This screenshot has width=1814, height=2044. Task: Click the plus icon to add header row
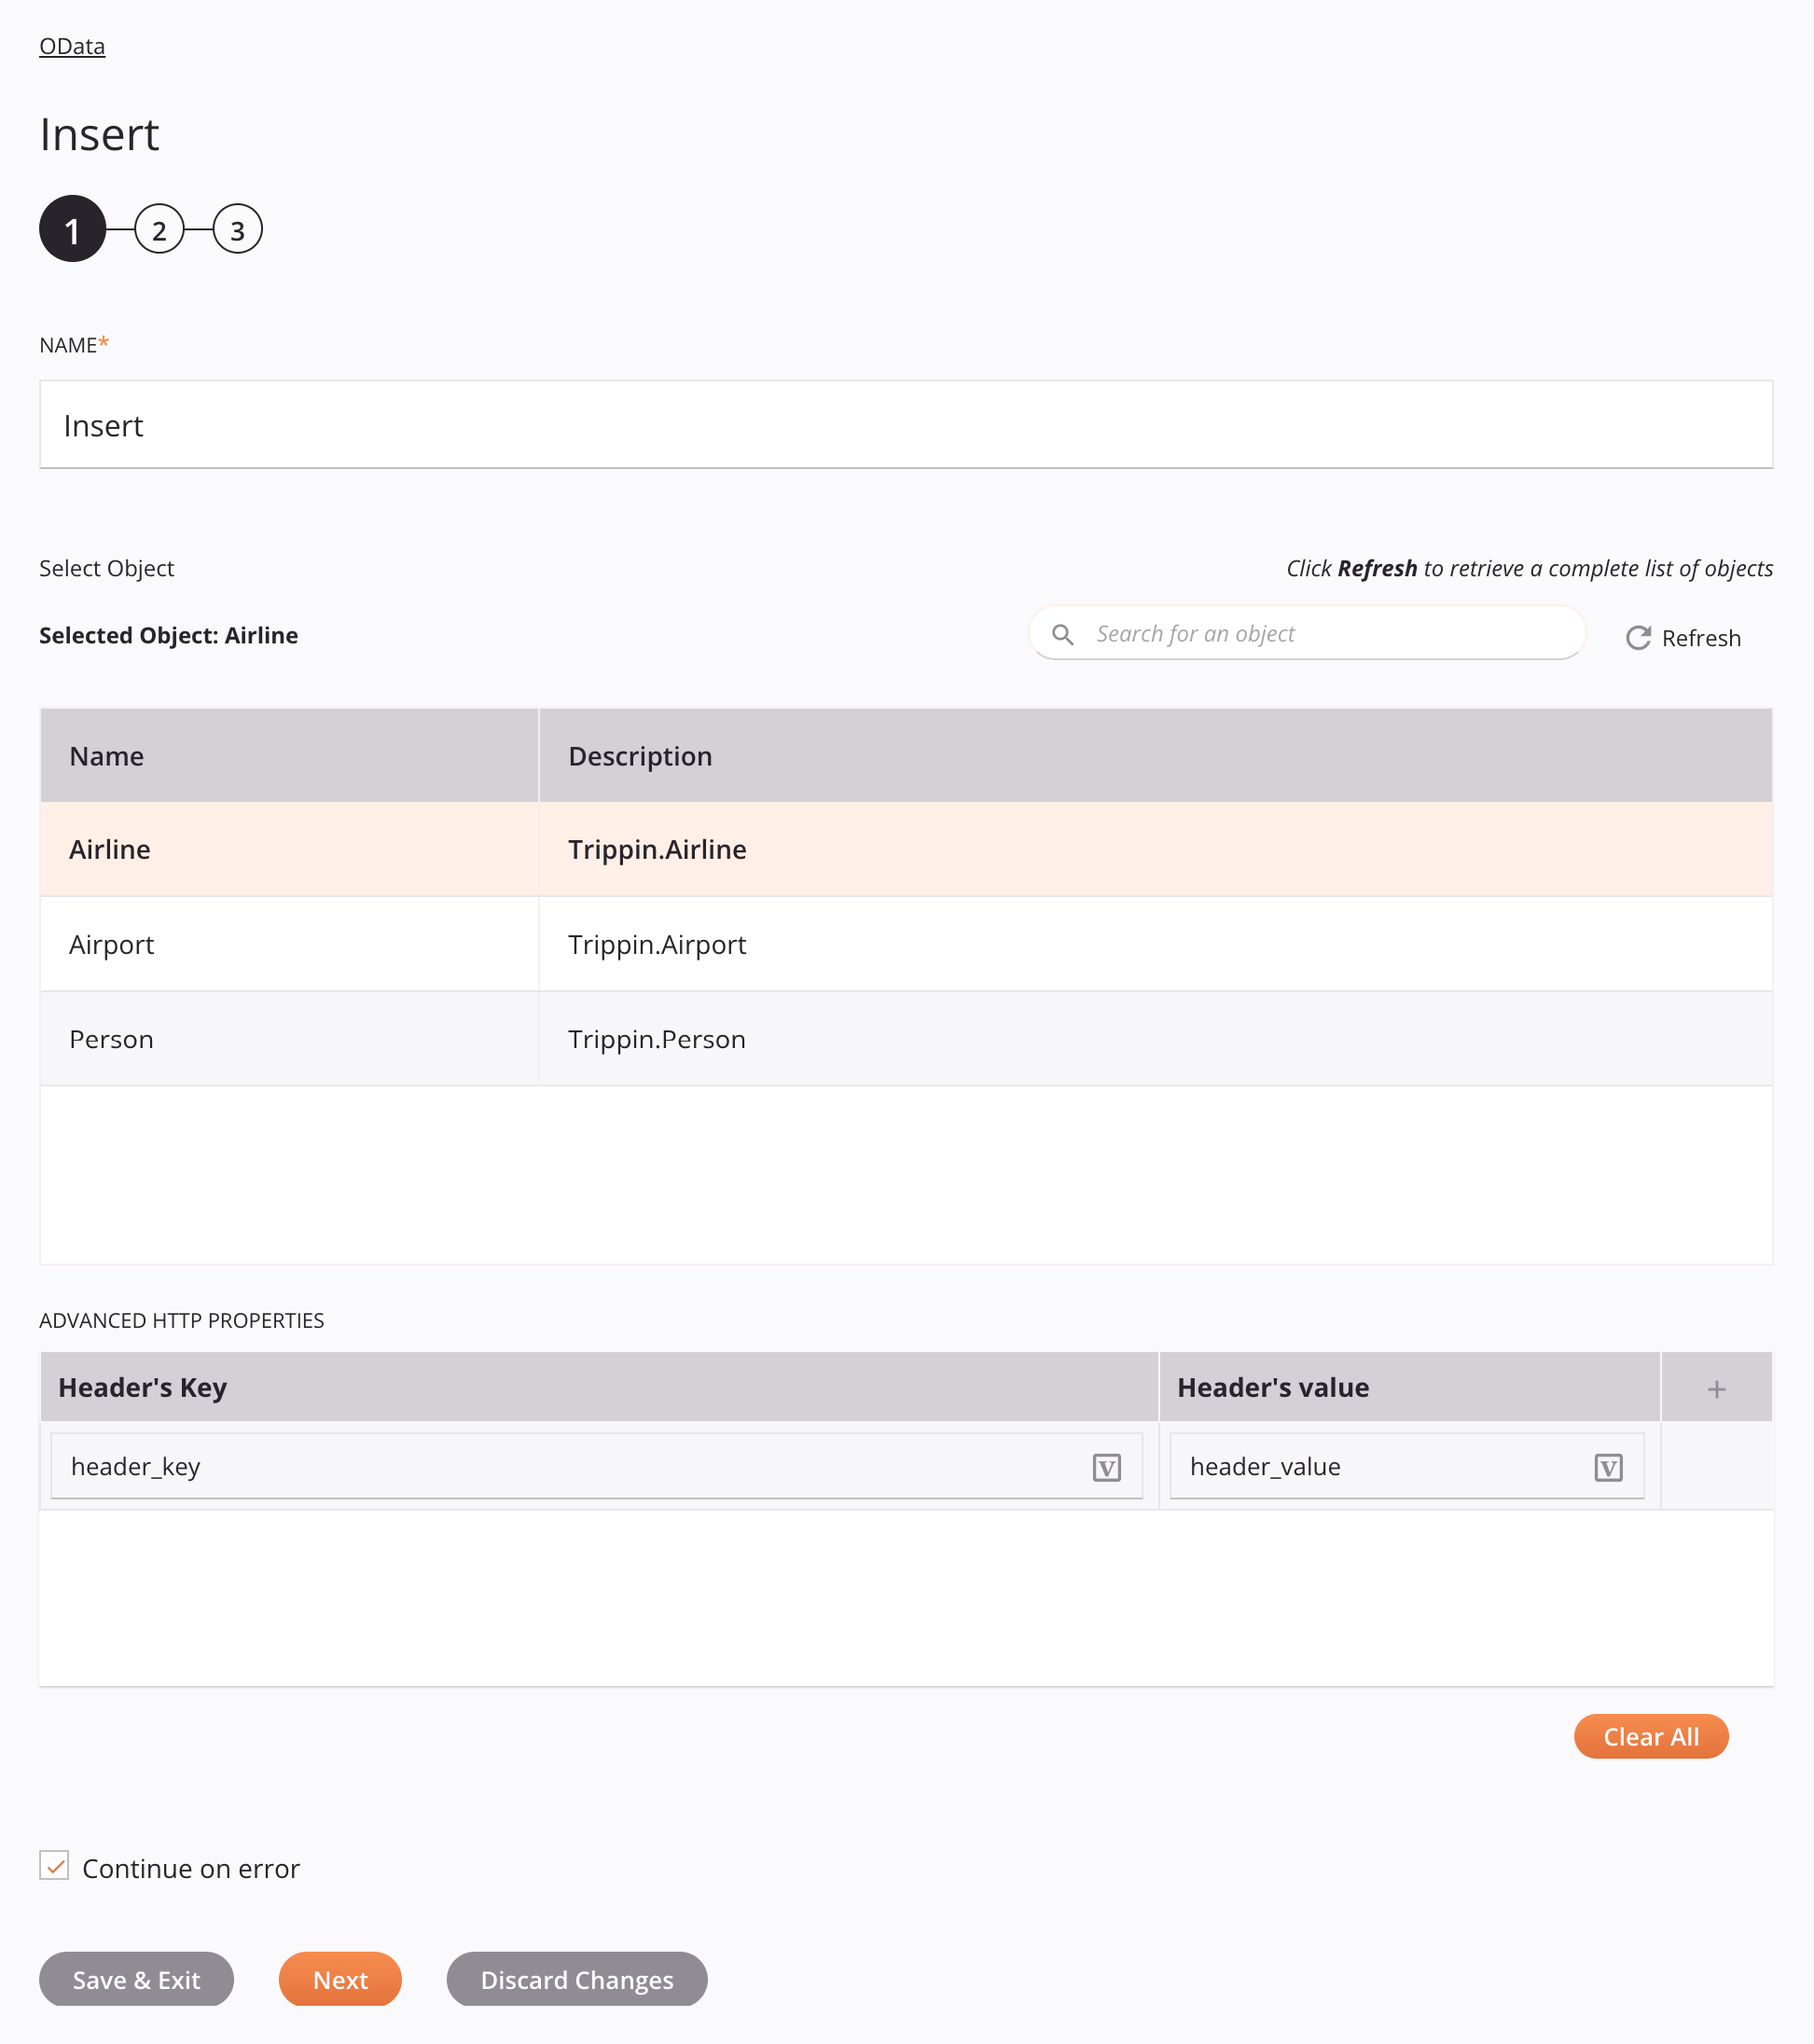point(1718,1388)
